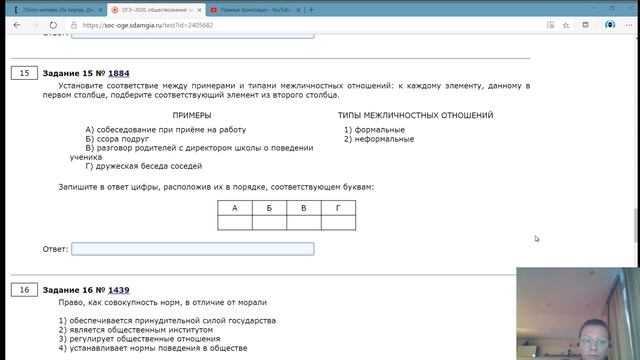
Task: Add page to favorites star
Action: 566,25
